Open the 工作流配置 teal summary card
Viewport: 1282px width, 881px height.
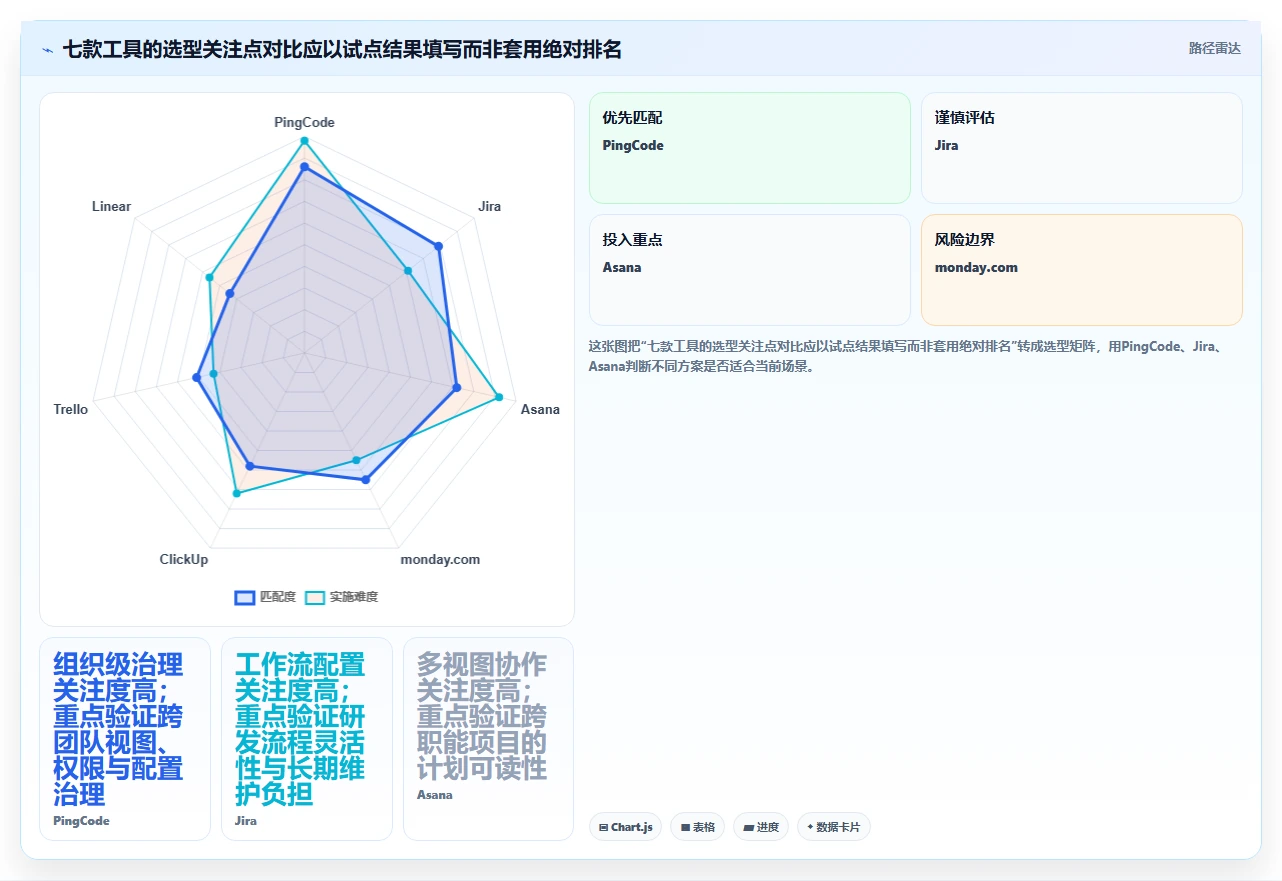click(x=307, y=739)
